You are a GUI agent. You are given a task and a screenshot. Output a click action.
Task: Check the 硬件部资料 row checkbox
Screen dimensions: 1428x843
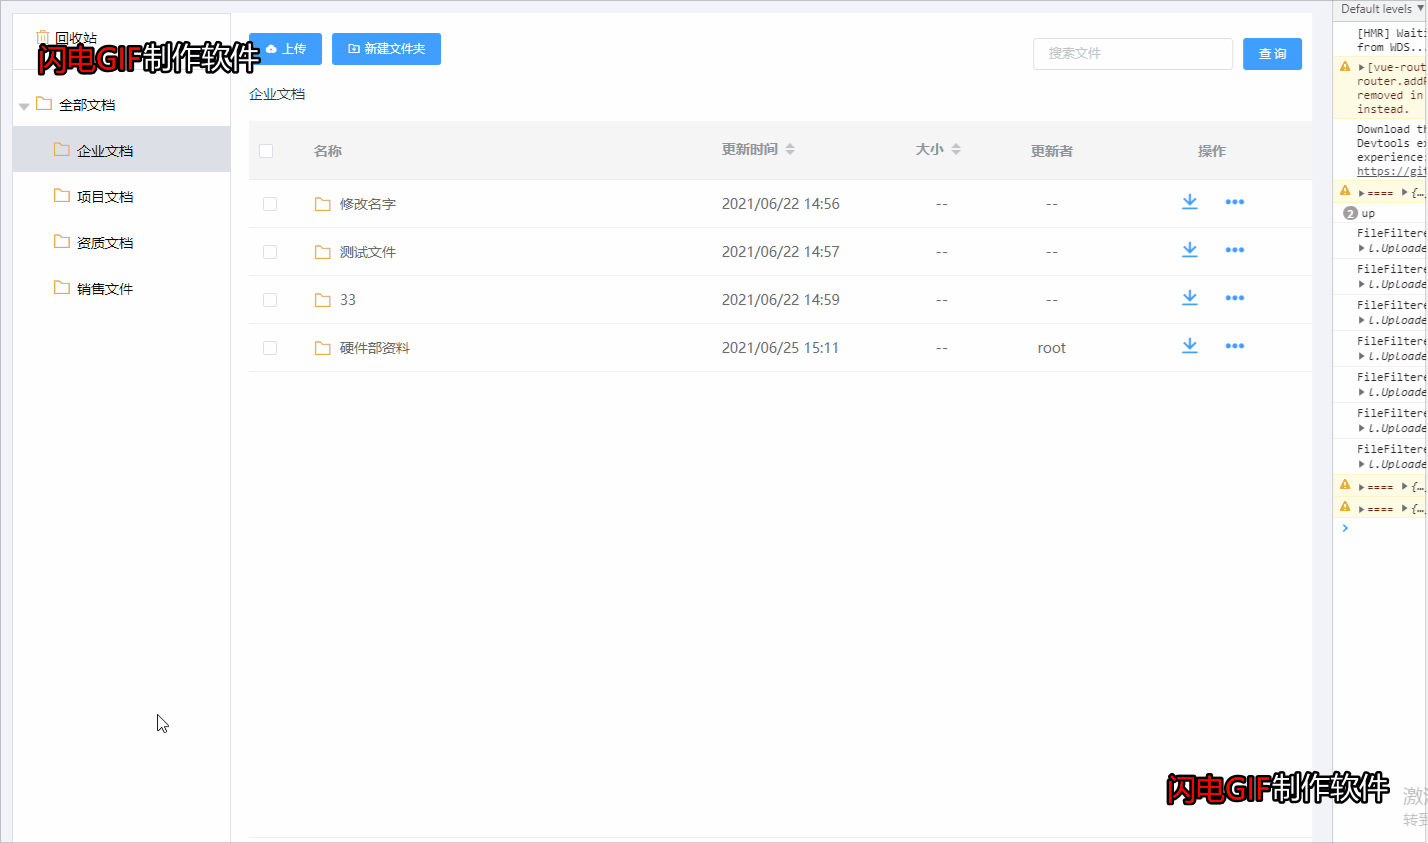[x=270, y=348]
